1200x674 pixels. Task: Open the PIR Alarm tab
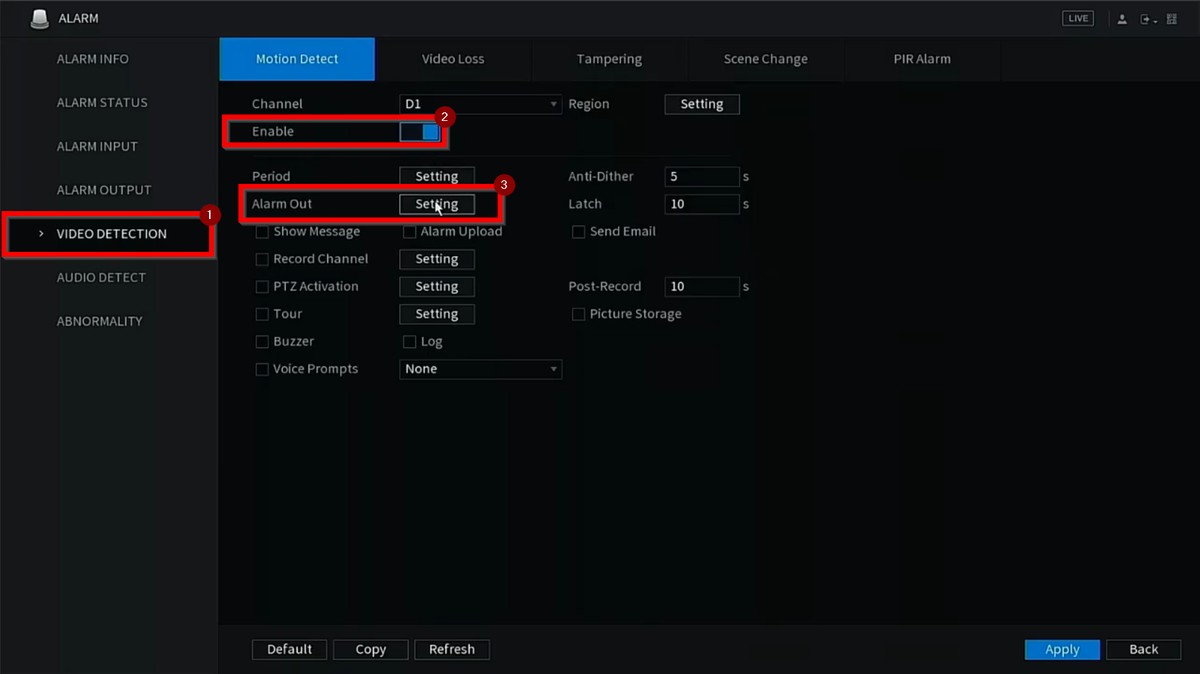pos(922,59)
